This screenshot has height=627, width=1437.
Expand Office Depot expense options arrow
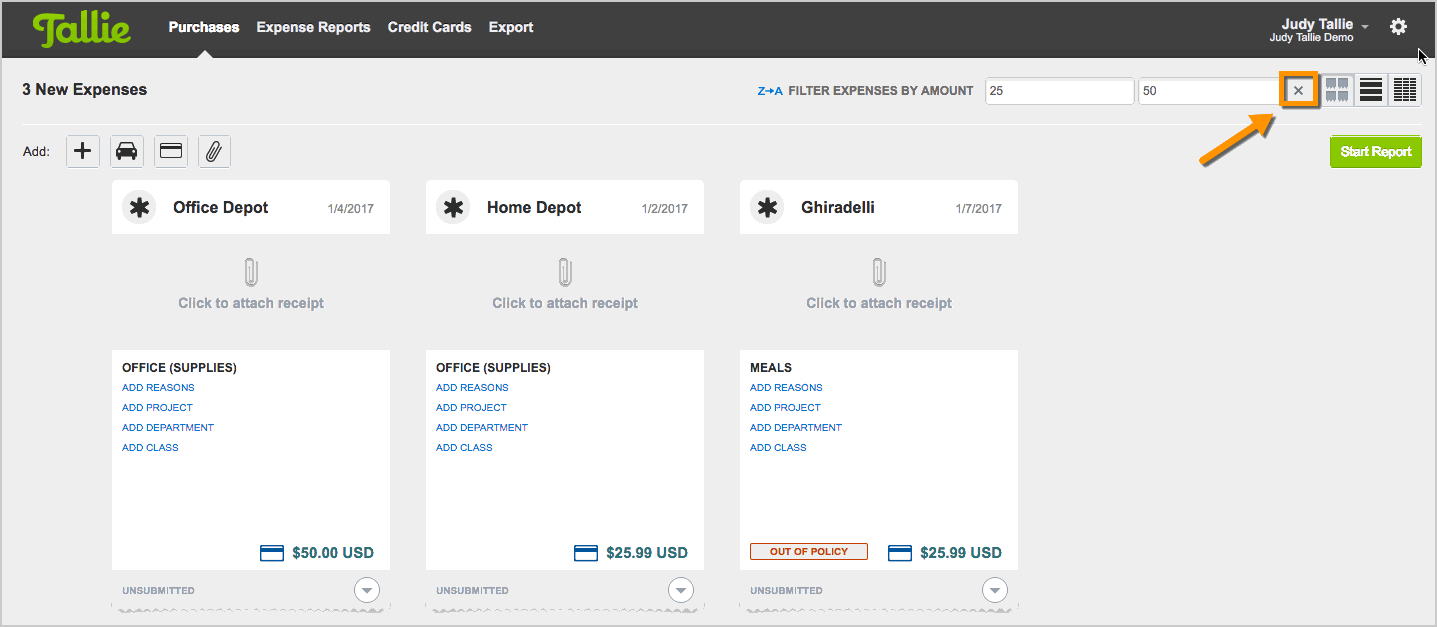point(367,590)
